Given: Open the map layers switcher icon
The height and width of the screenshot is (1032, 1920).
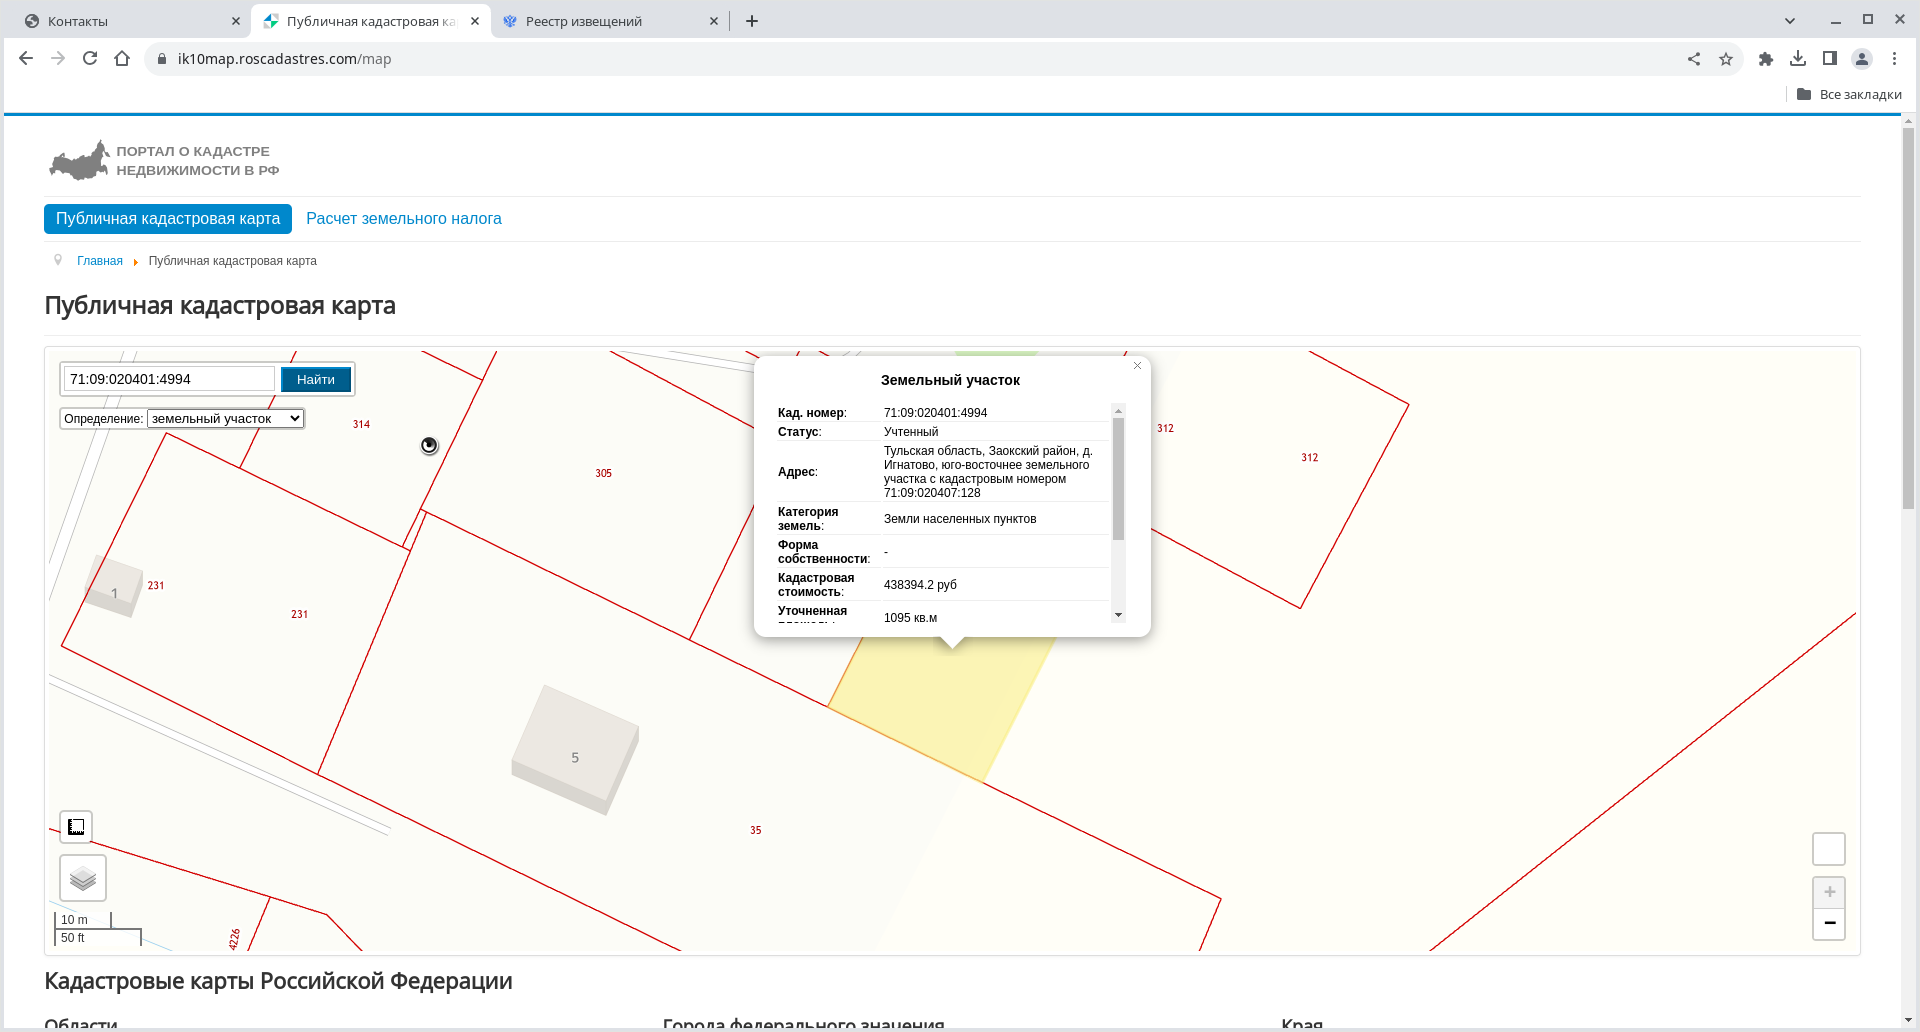Looking at the screenshot, I should [83, 878].
